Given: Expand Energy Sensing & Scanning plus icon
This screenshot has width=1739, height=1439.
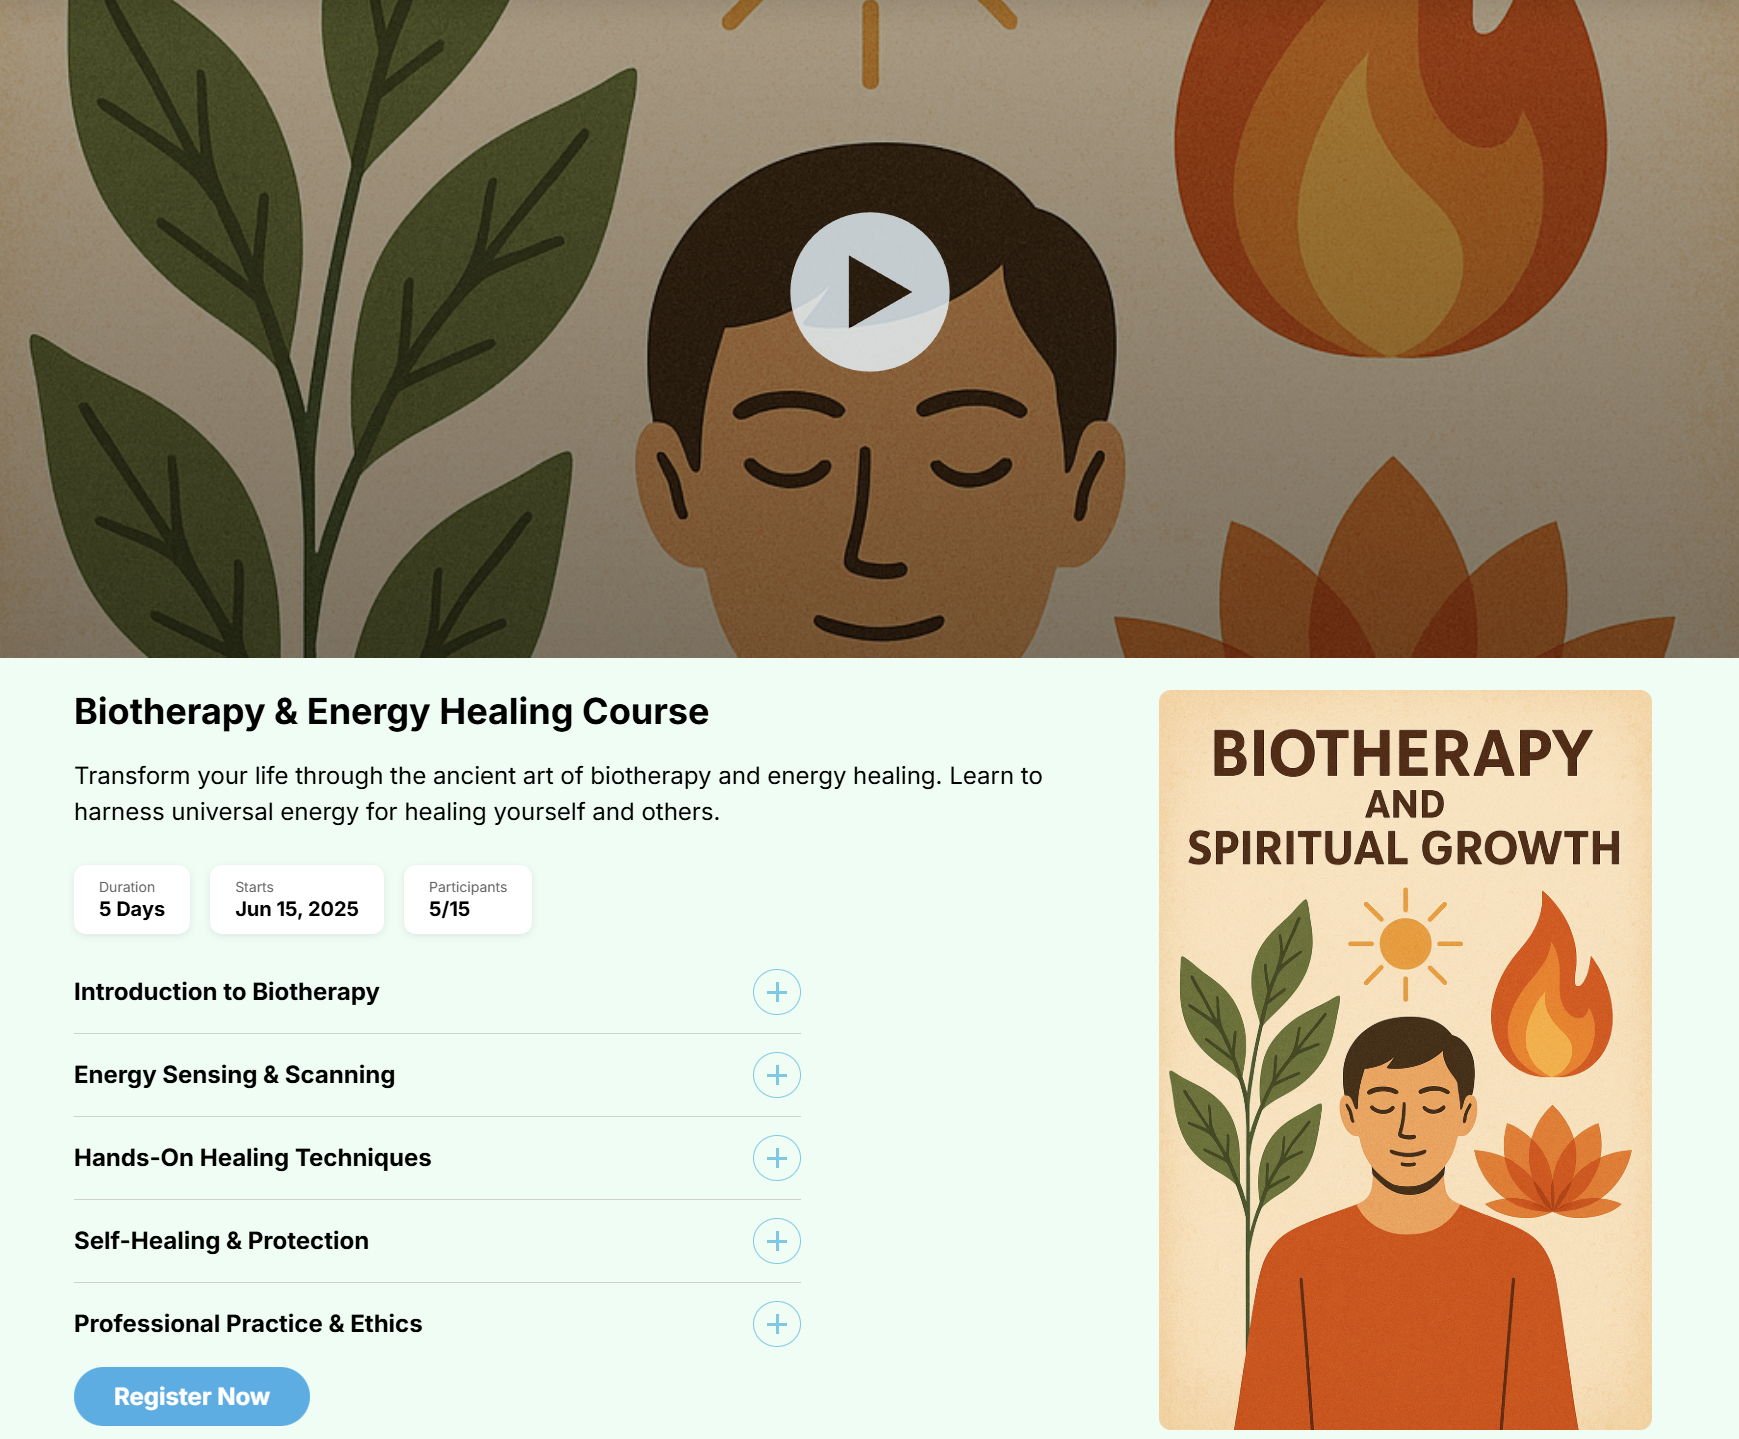Looking at the screenshot, I should (x=777, y=1075).
